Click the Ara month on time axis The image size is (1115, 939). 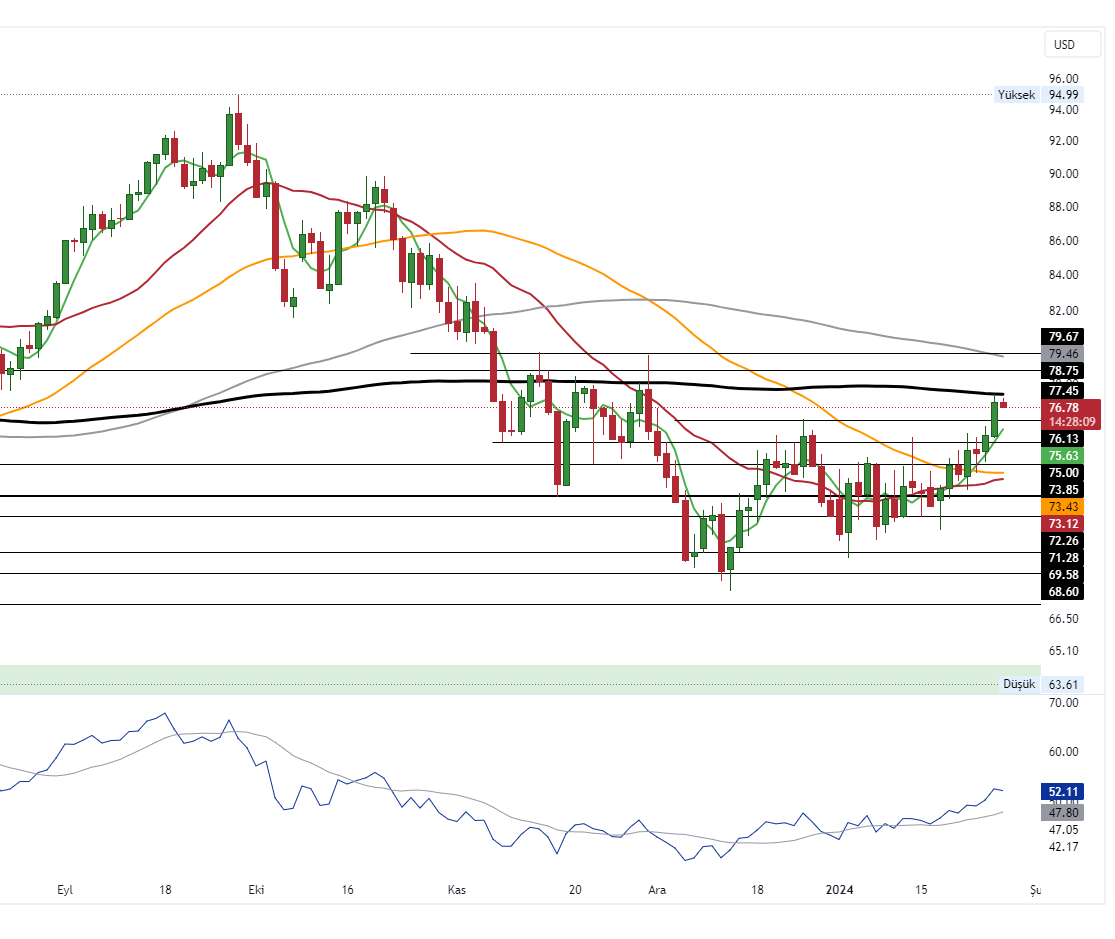pyautogui.click(x=657, y=889)
